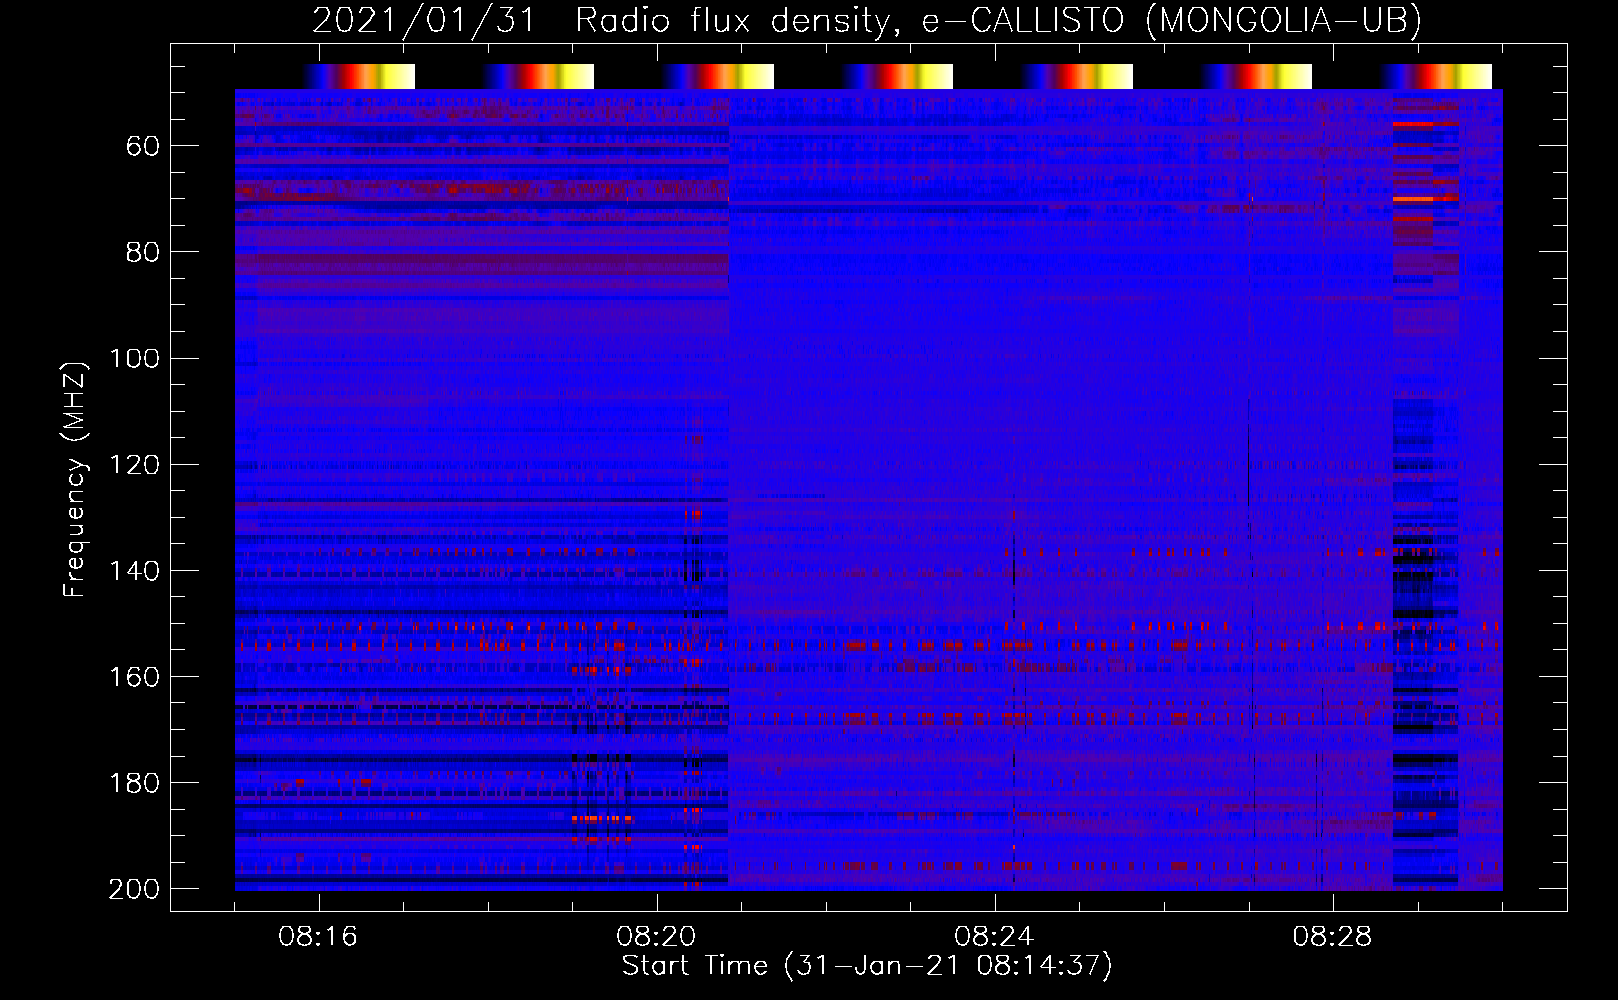Click the 80 frequency tick label

[143, 252]
